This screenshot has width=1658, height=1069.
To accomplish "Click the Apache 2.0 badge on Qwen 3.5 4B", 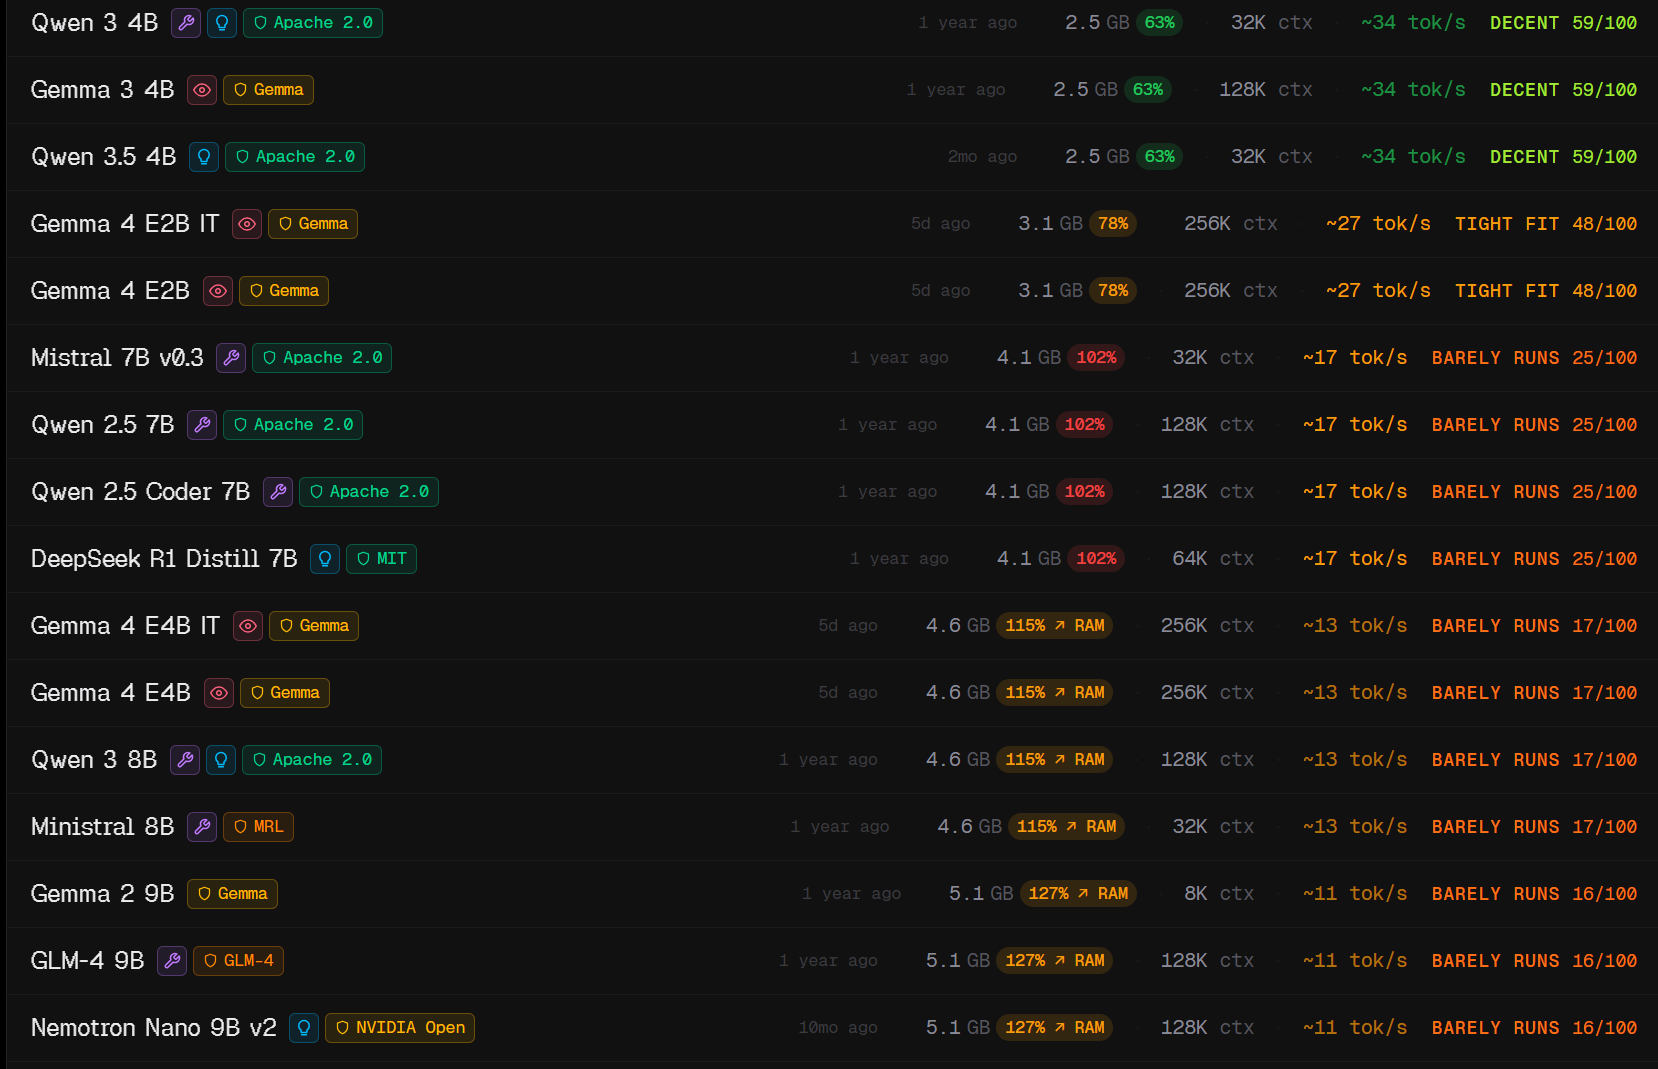I will tap(295, 157).
